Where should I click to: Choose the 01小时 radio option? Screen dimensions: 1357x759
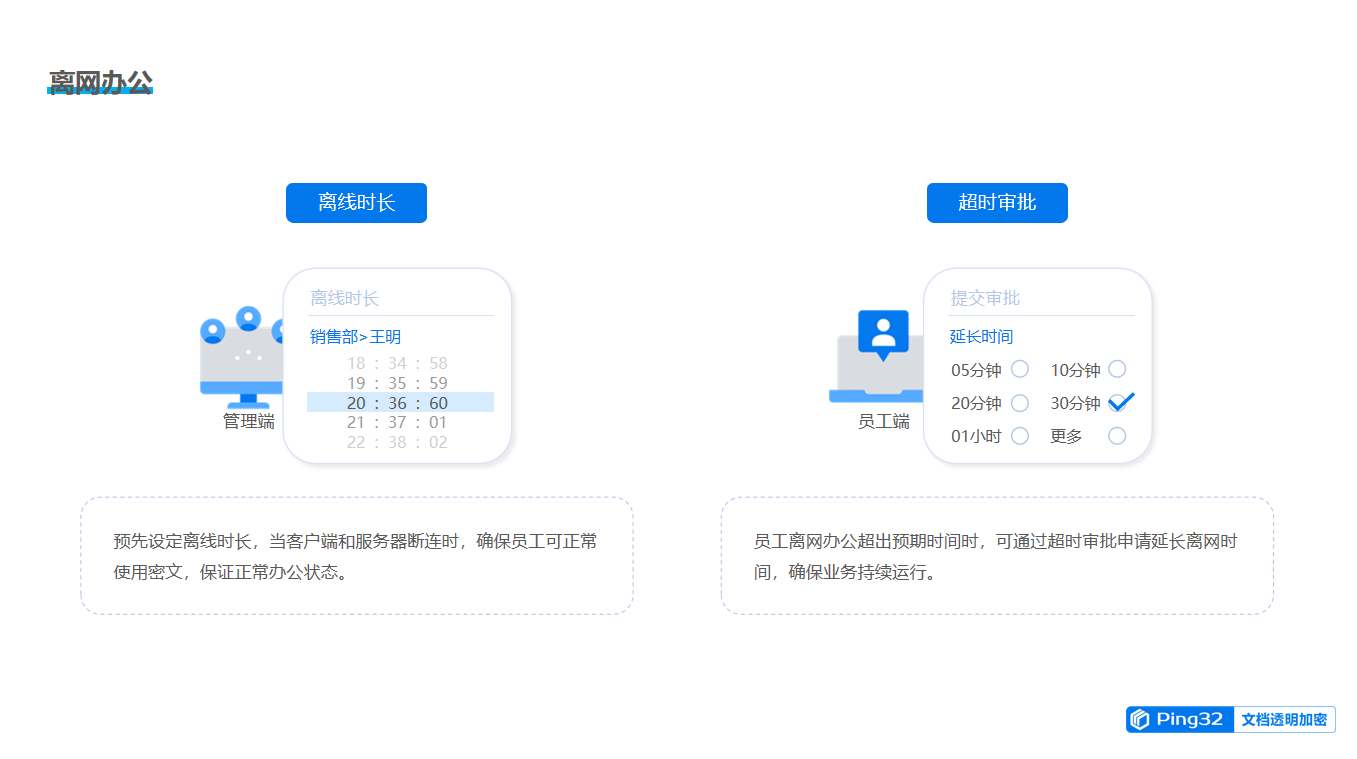(x=1020, y=436)
